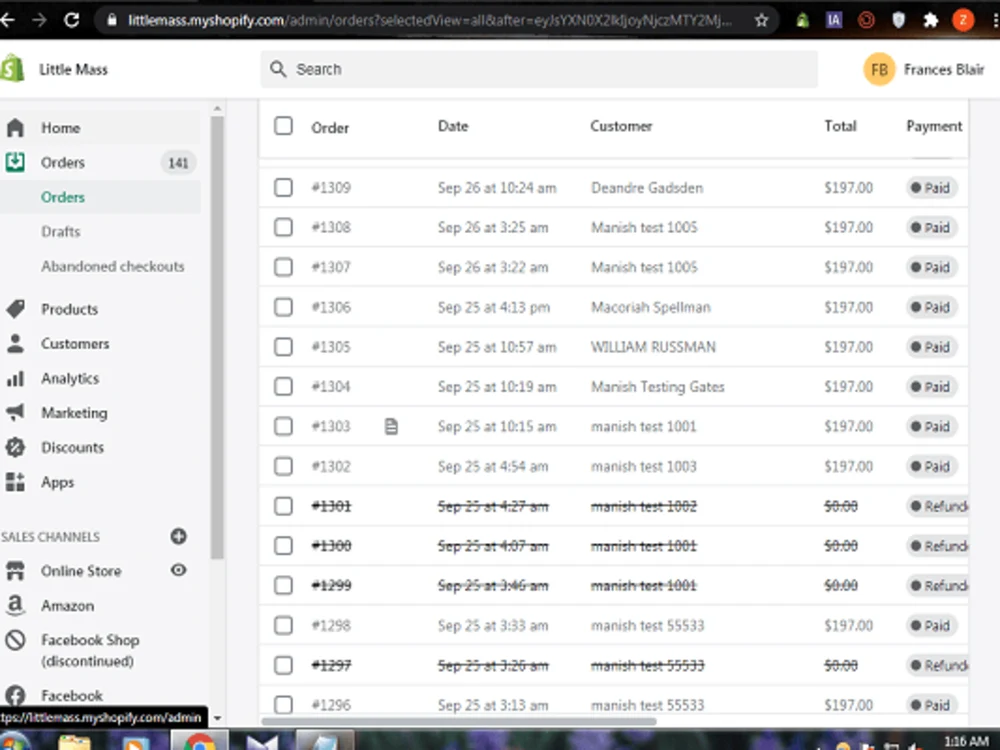
Task: Open the Chrome profile avatar Z
Action: coord(963,20)
